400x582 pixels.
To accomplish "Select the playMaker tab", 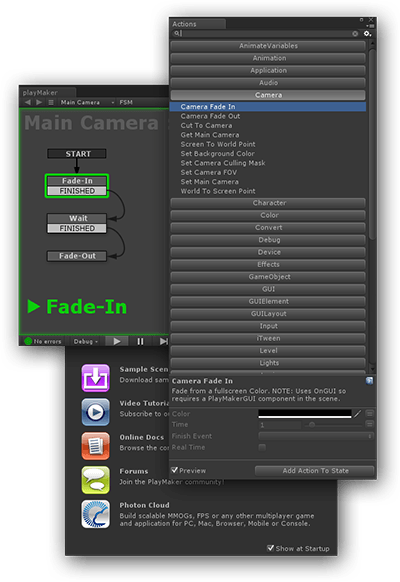I will click(47, 92).
